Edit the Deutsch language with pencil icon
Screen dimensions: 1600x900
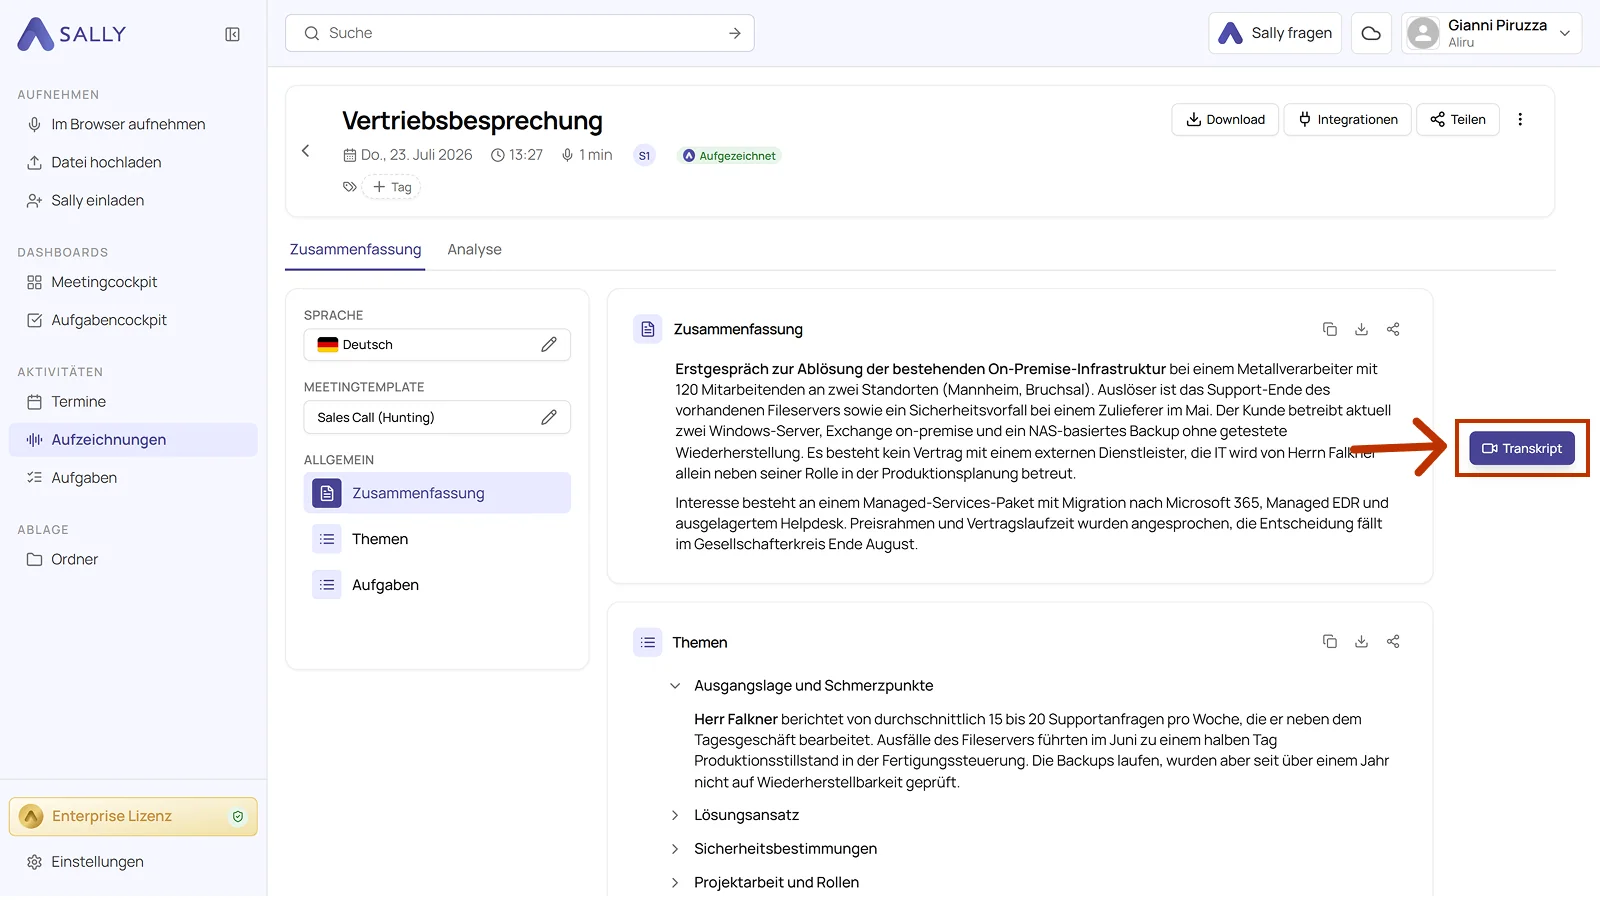tap(549, 344)
